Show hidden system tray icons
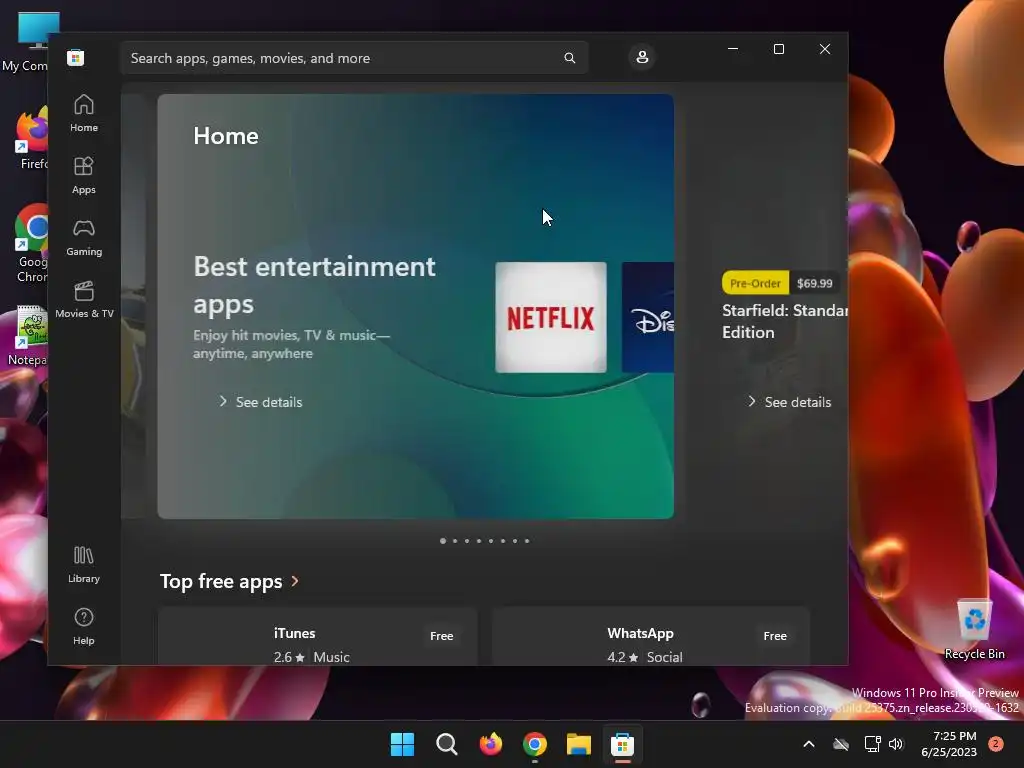This screenshot has width=1024, height=768. click(808, 744)
